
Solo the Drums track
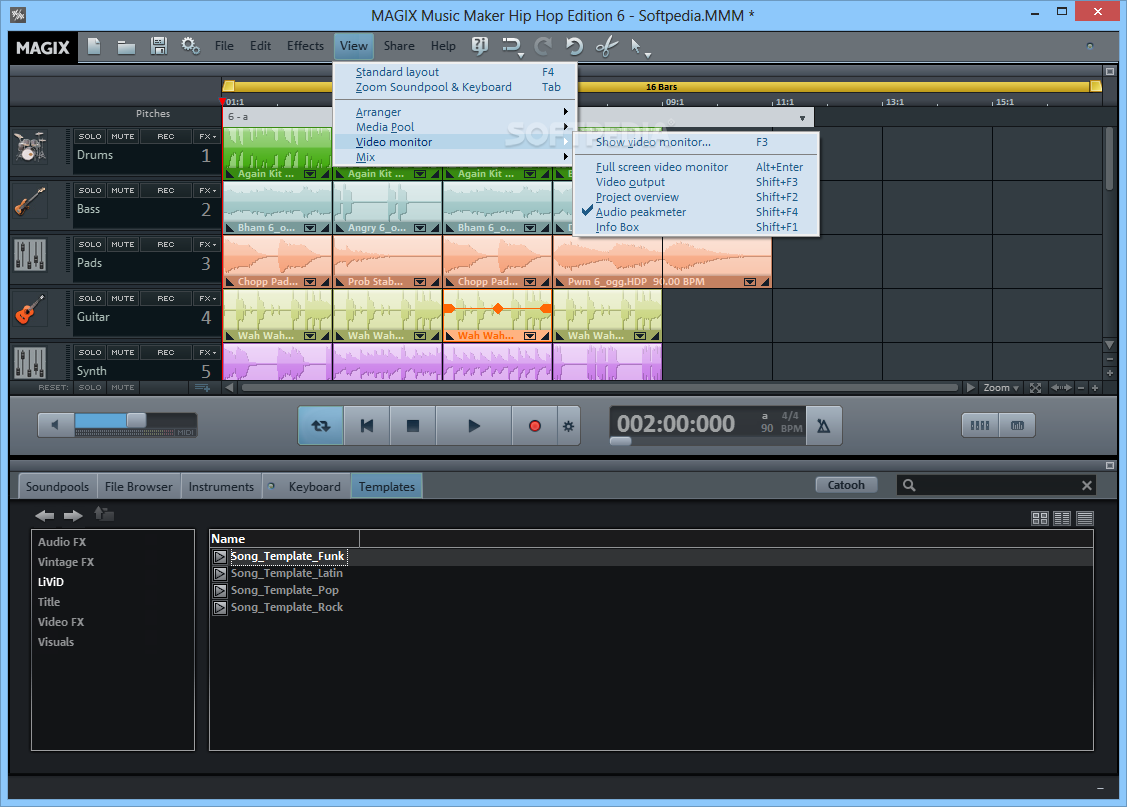tap(90, 137)
